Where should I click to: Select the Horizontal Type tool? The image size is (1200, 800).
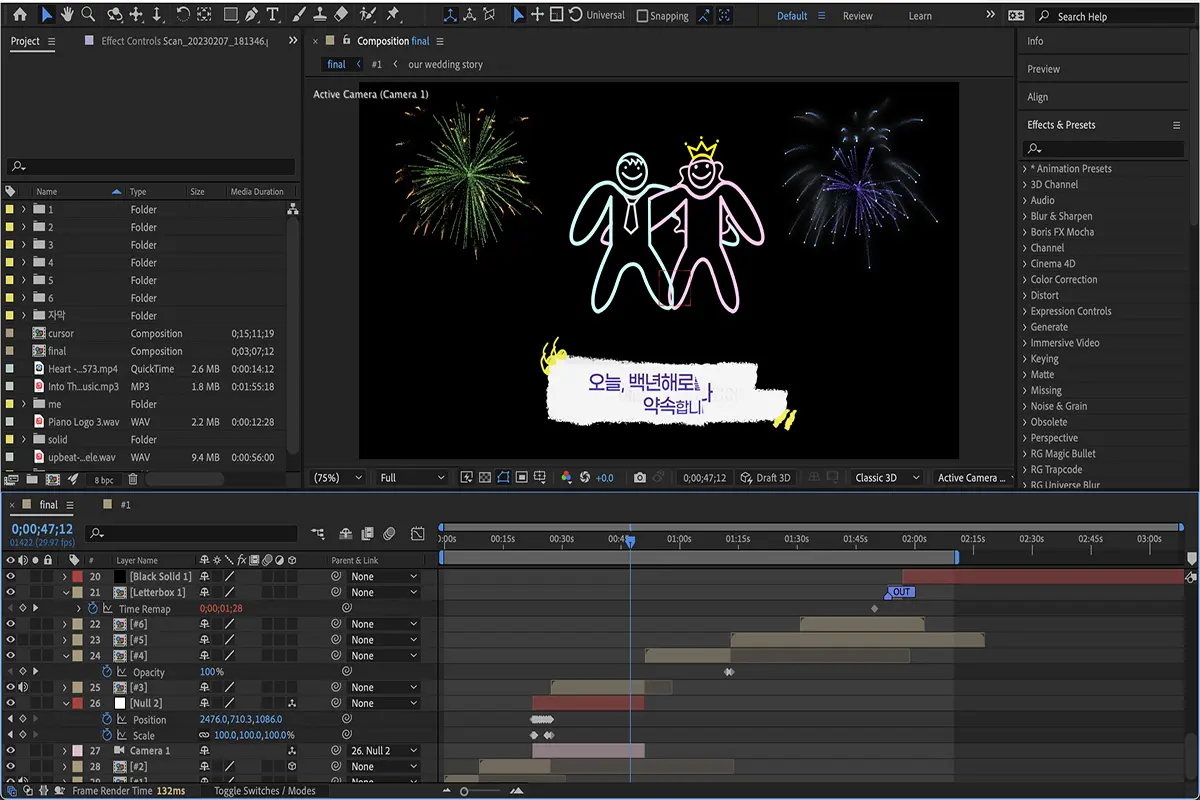click(272, 15)
